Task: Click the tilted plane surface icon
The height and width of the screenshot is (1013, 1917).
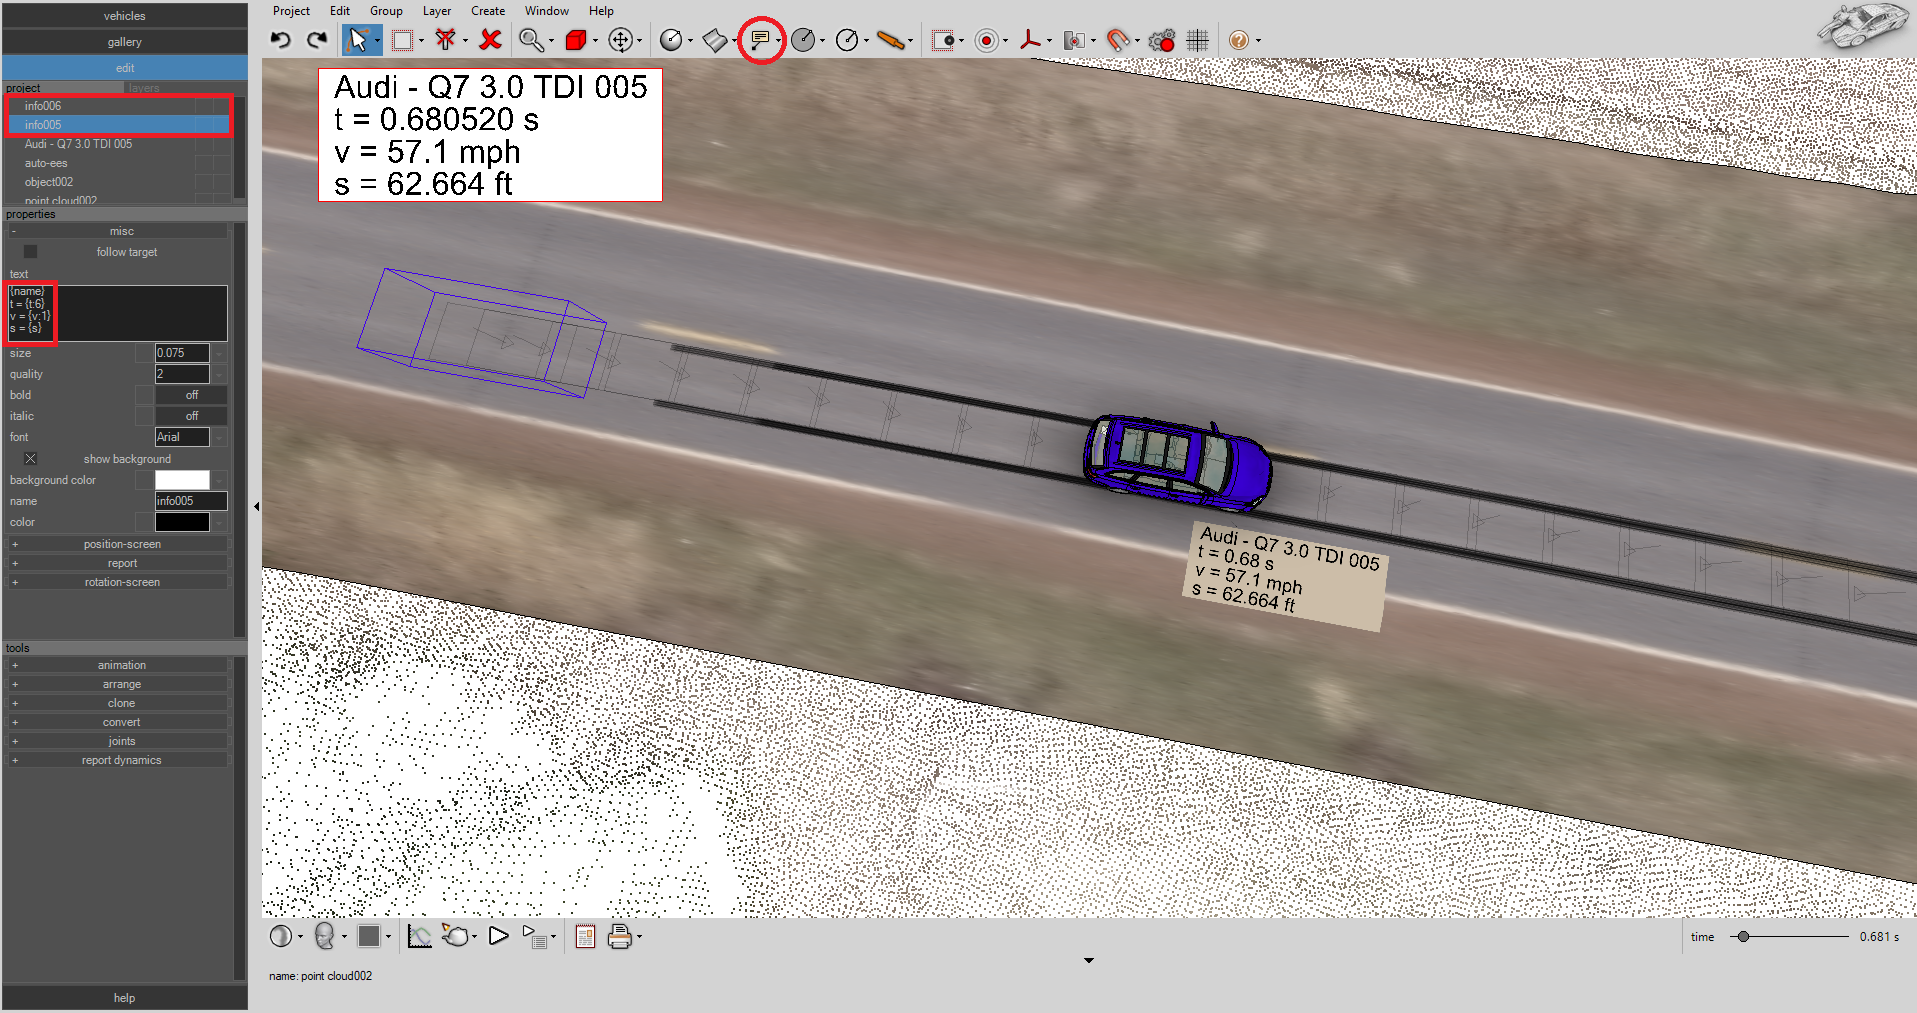Action: pyautogui.click(x=715, y=40)
